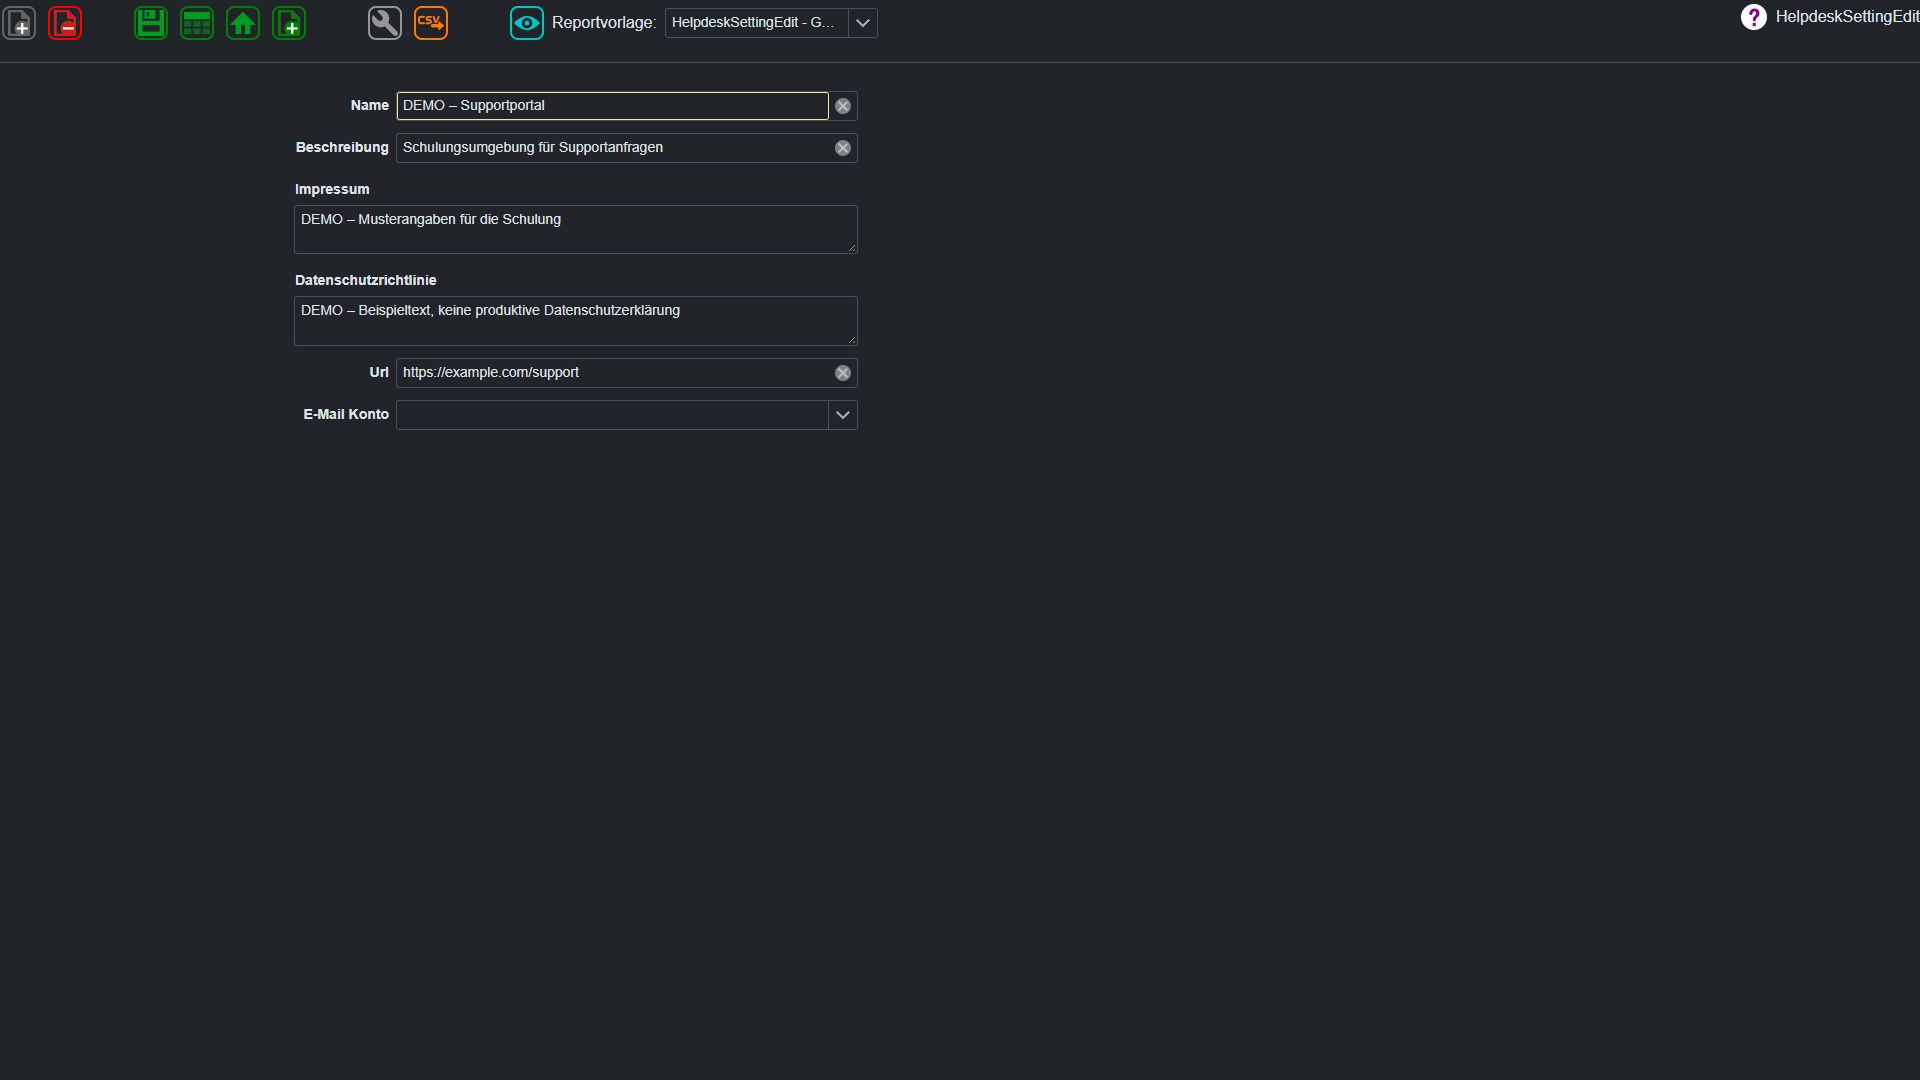Focus the Name input containing DEMO – Supportportal

(612, 106)
